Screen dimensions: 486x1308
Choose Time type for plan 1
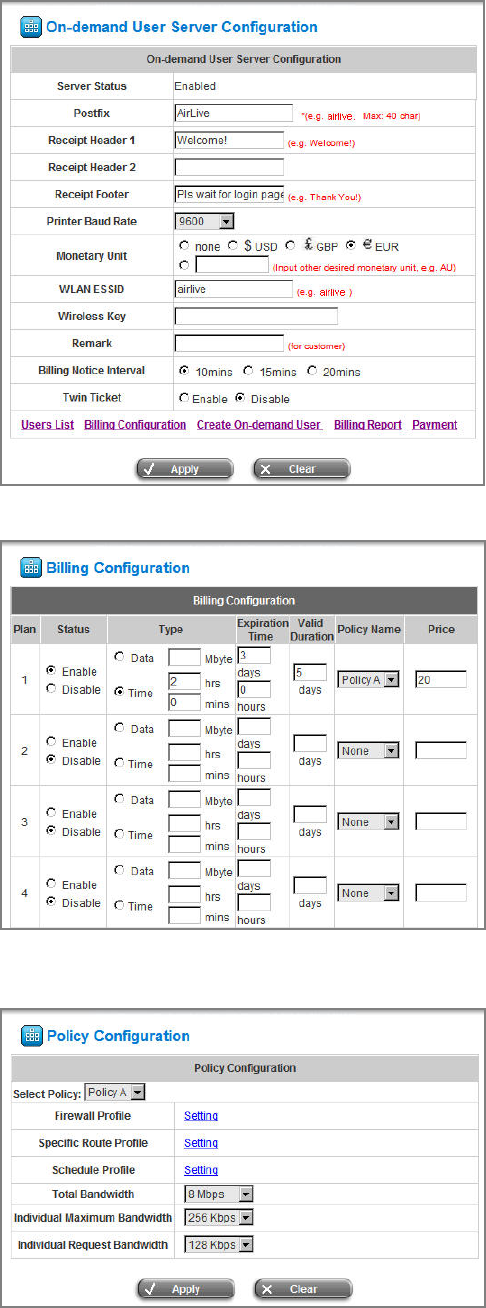121,691
